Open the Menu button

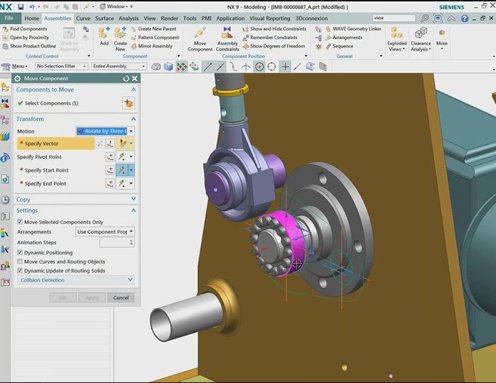[16, 66]
